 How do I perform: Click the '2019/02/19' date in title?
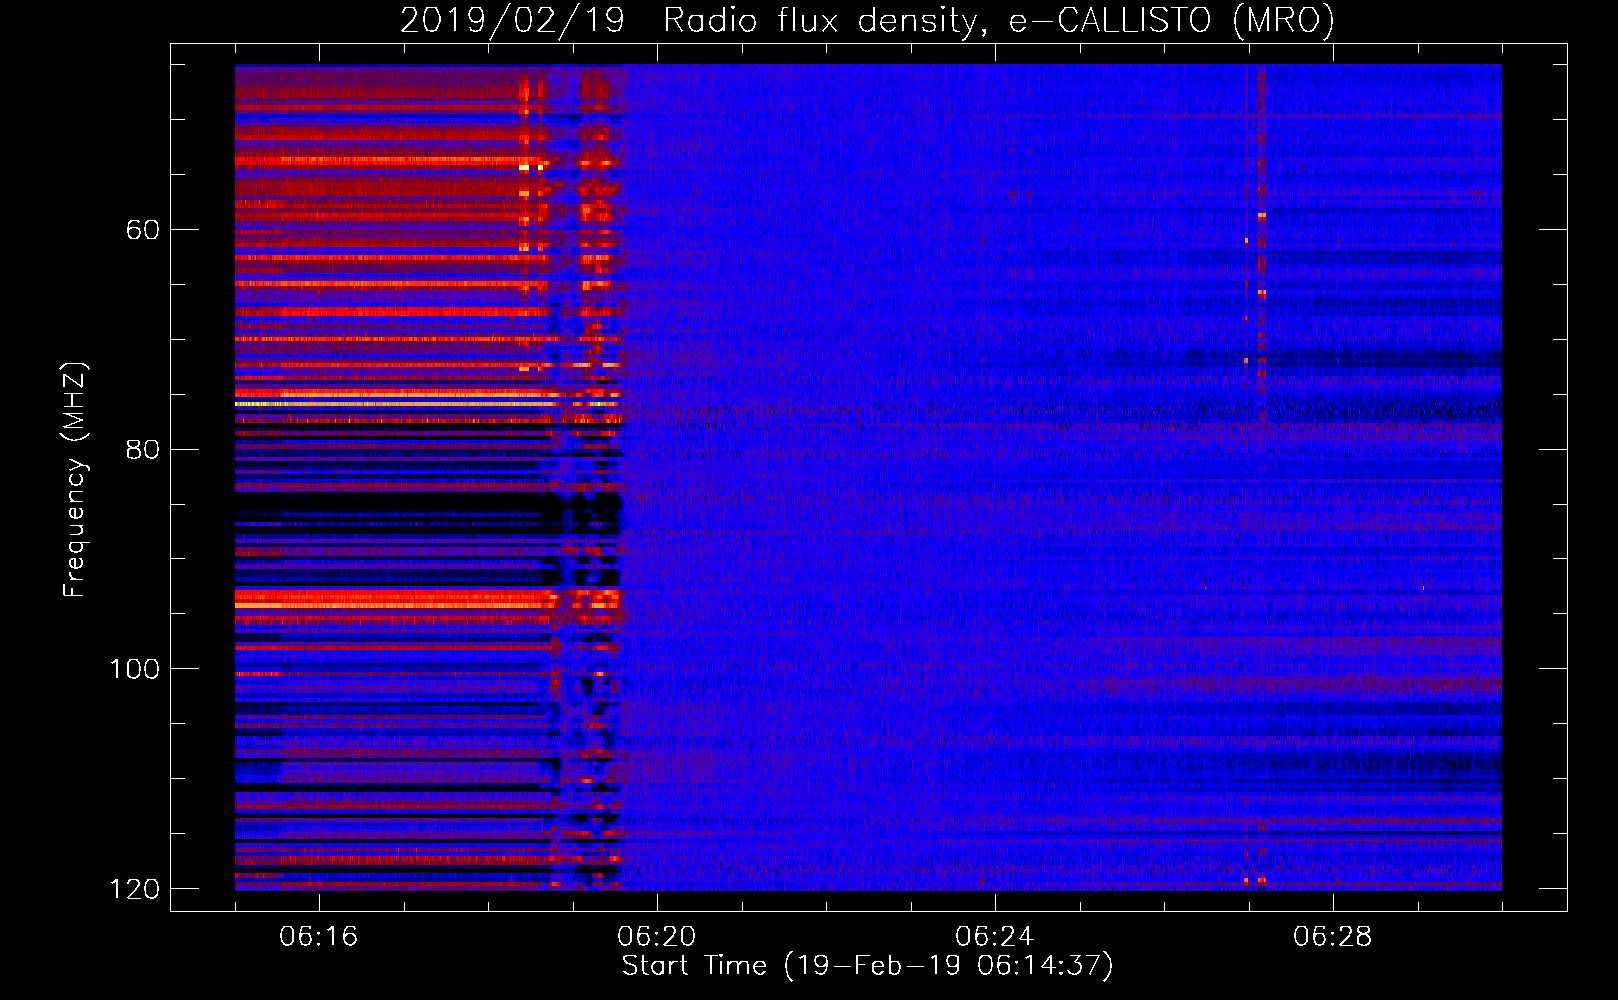[512, 21]
